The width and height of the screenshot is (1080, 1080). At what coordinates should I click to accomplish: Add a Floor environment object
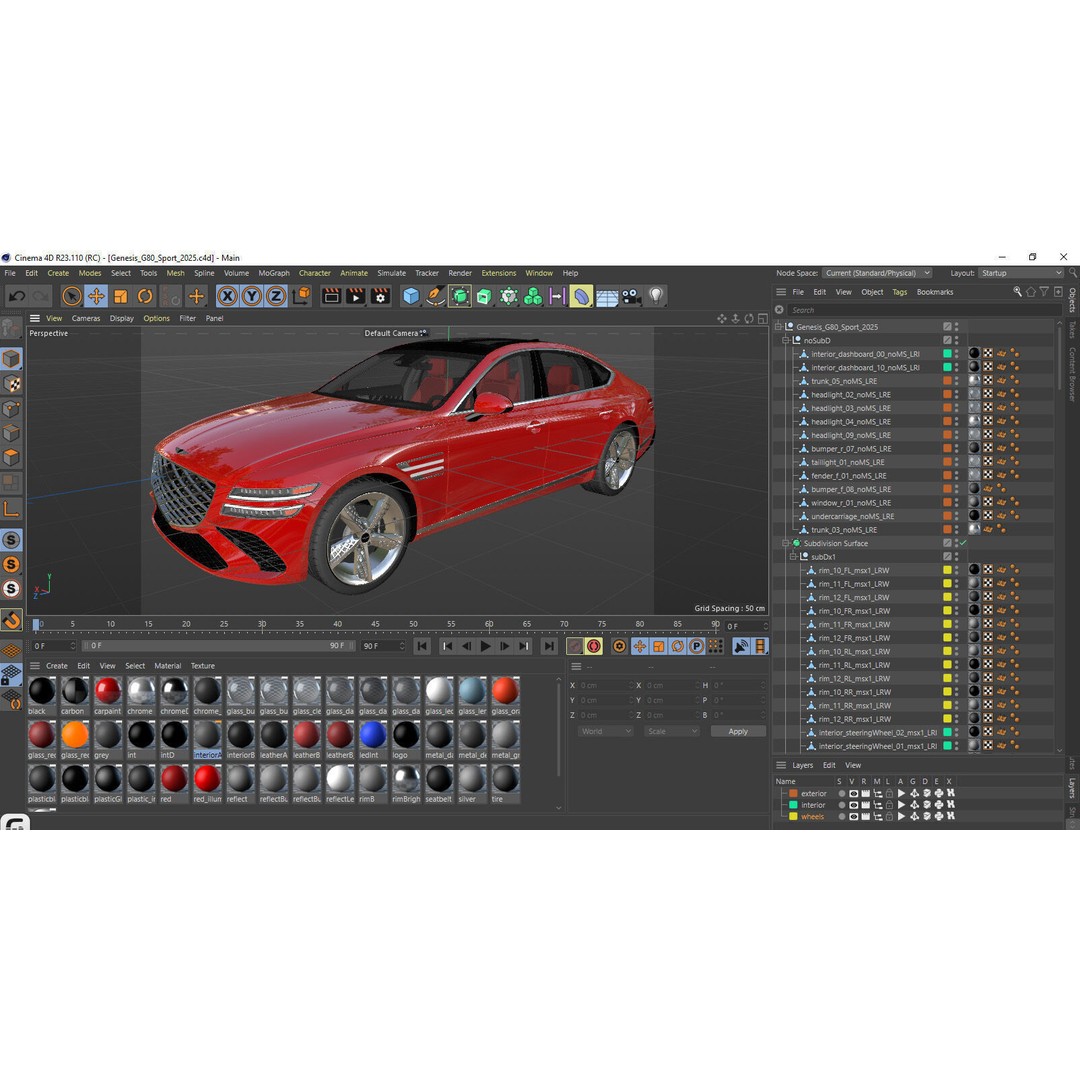(607, 297)
